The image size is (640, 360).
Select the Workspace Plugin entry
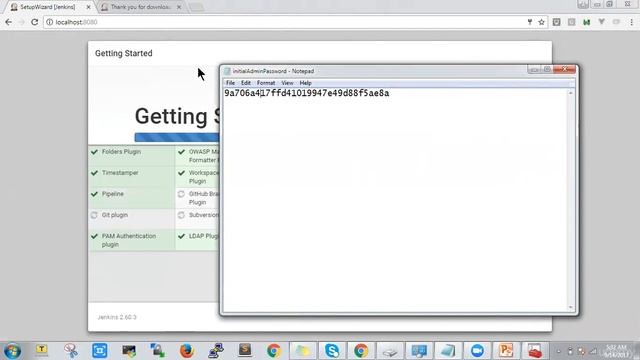click(x=198, y=177)
